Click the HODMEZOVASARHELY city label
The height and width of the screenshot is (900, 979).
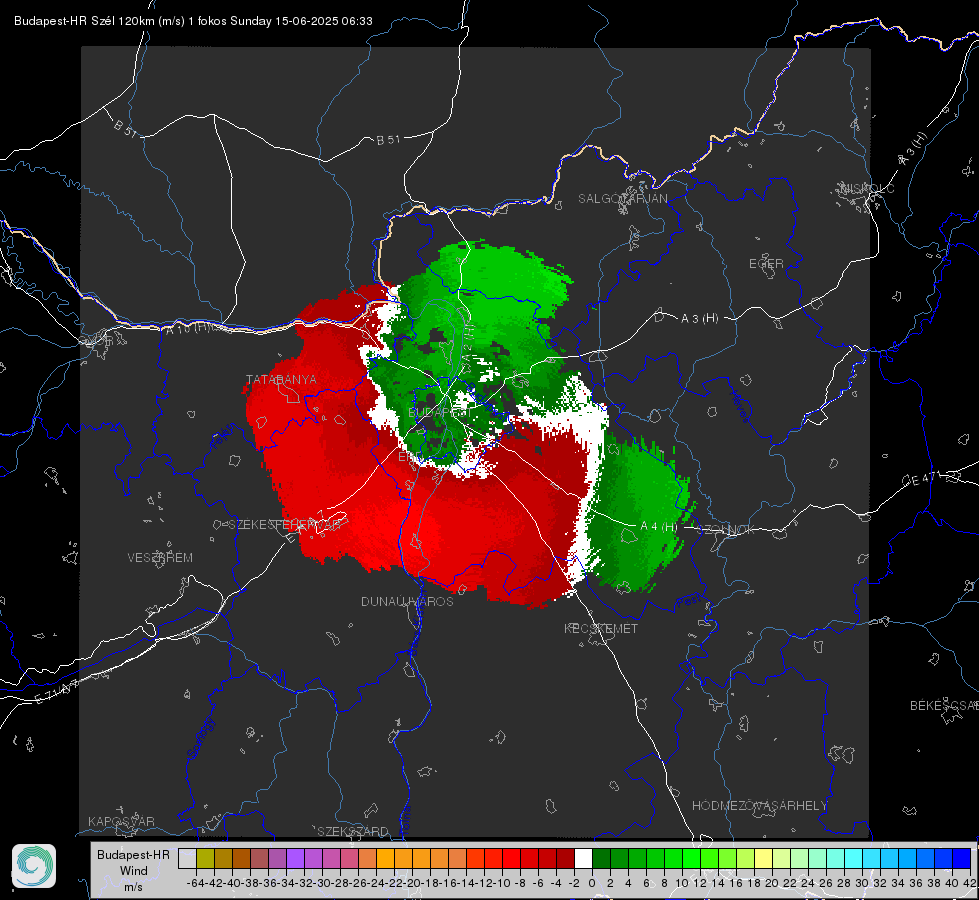[x=759, y=806]
